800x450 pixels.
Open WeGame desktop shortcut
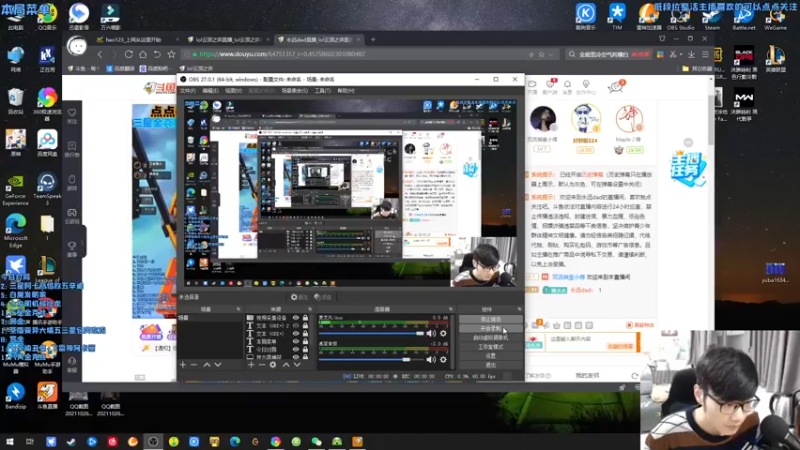click(x=775, y=16)
